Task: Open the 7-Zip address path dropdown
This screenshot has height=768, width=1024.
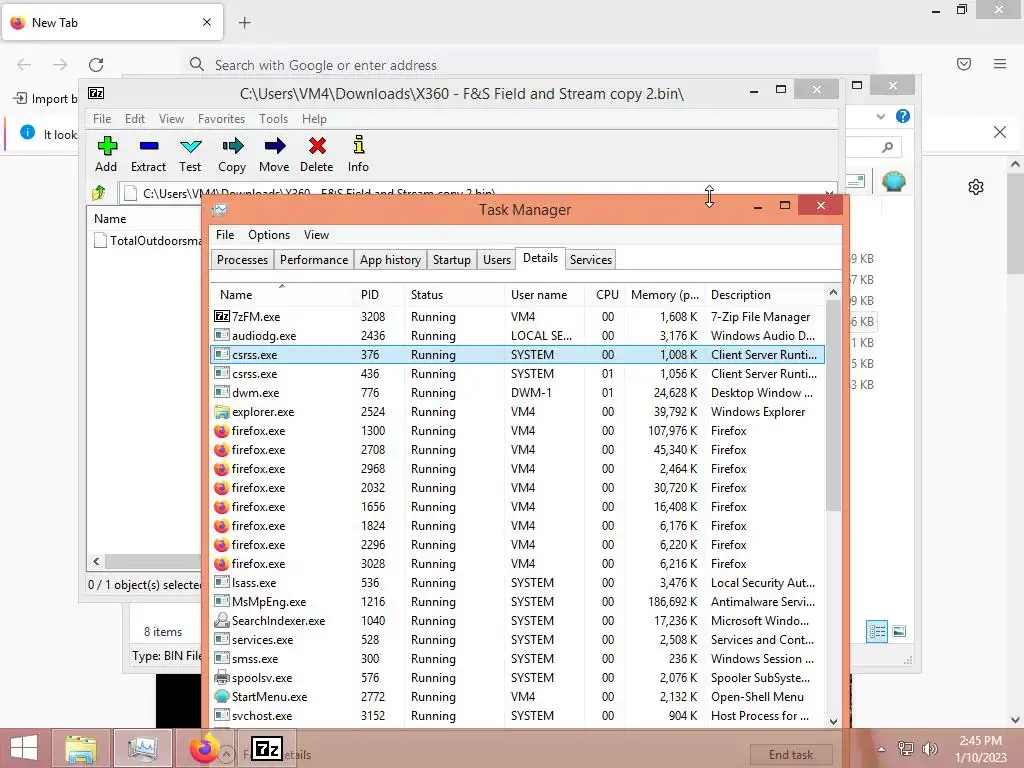Action: pyautogui.click(x=829, y=193)
